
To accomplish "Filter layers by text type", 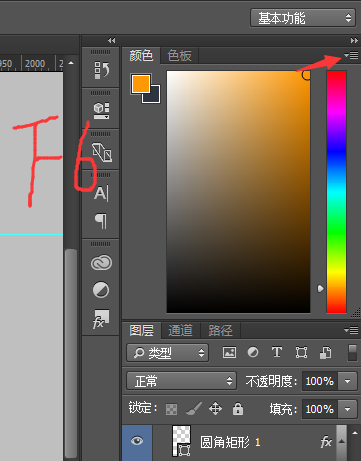I will pyautogui.click(x=277, y=352).
